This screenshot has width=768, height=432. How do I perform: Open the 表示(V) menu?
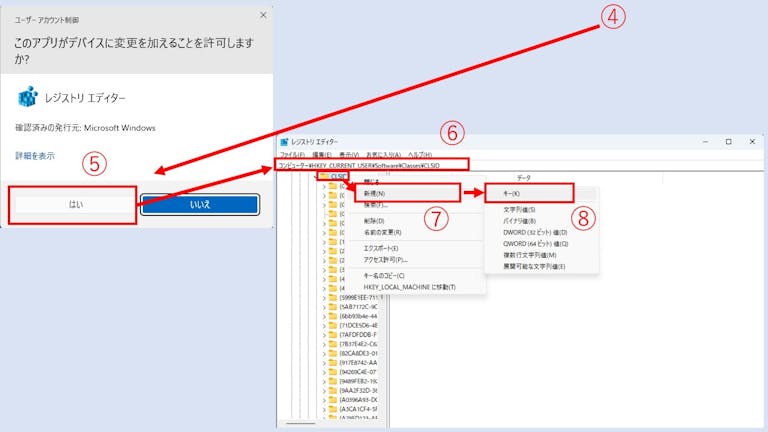tap(349, 155)
